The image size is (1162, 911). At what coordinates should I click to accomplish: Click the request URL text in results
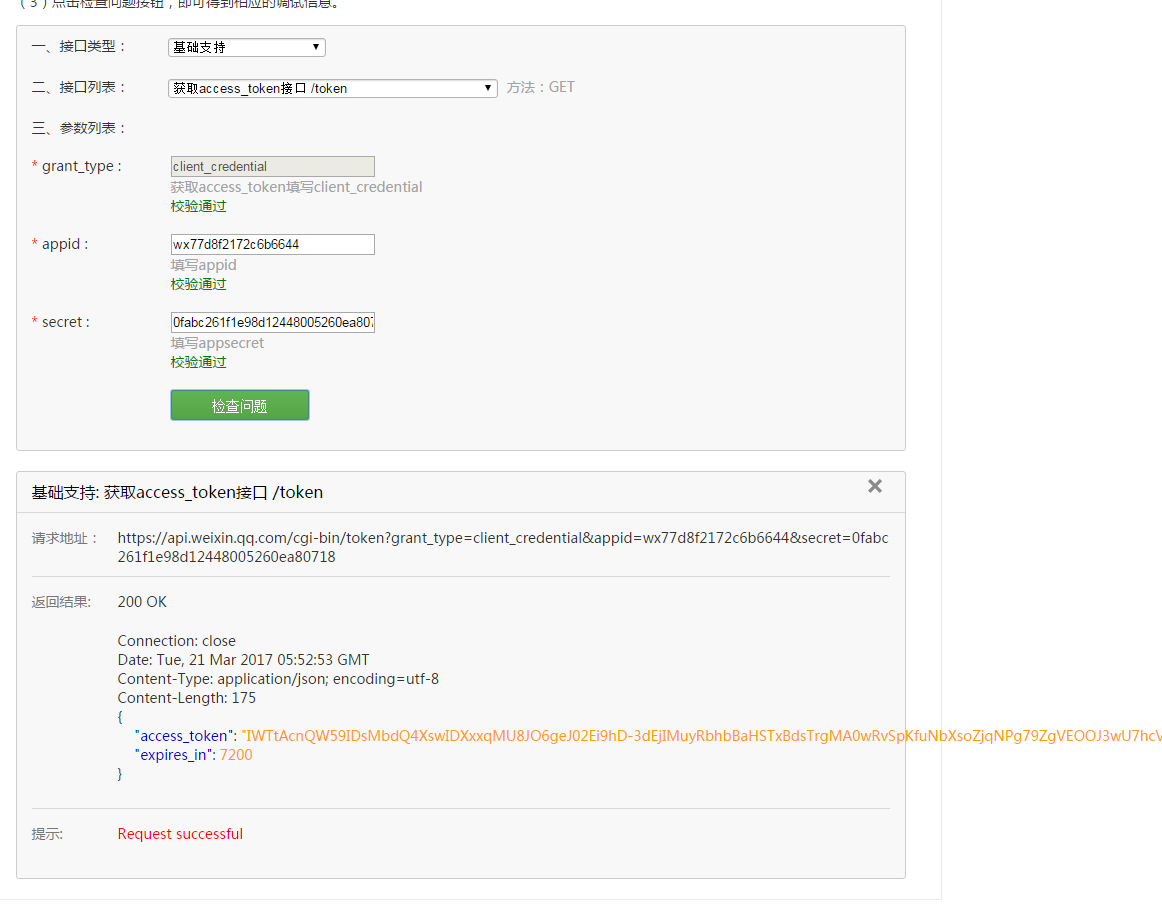(502, 538)
